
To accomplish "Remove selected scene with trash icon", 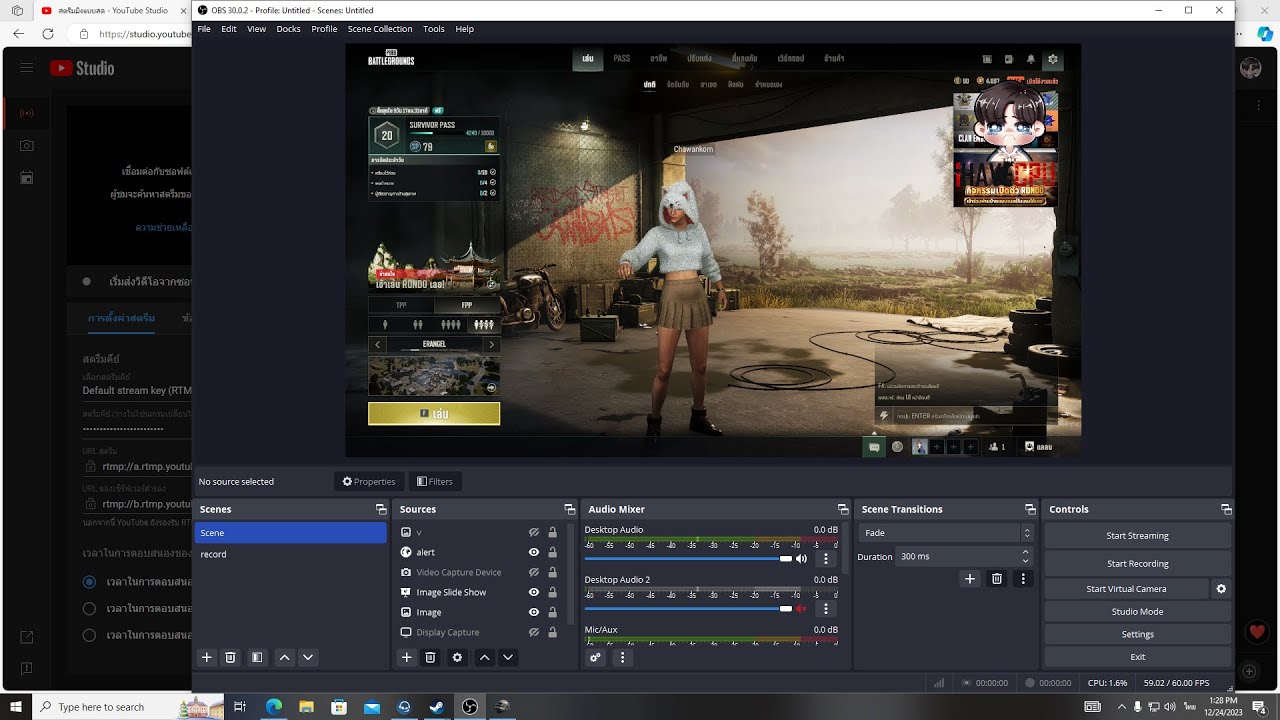I will click(x=230, y=657).
